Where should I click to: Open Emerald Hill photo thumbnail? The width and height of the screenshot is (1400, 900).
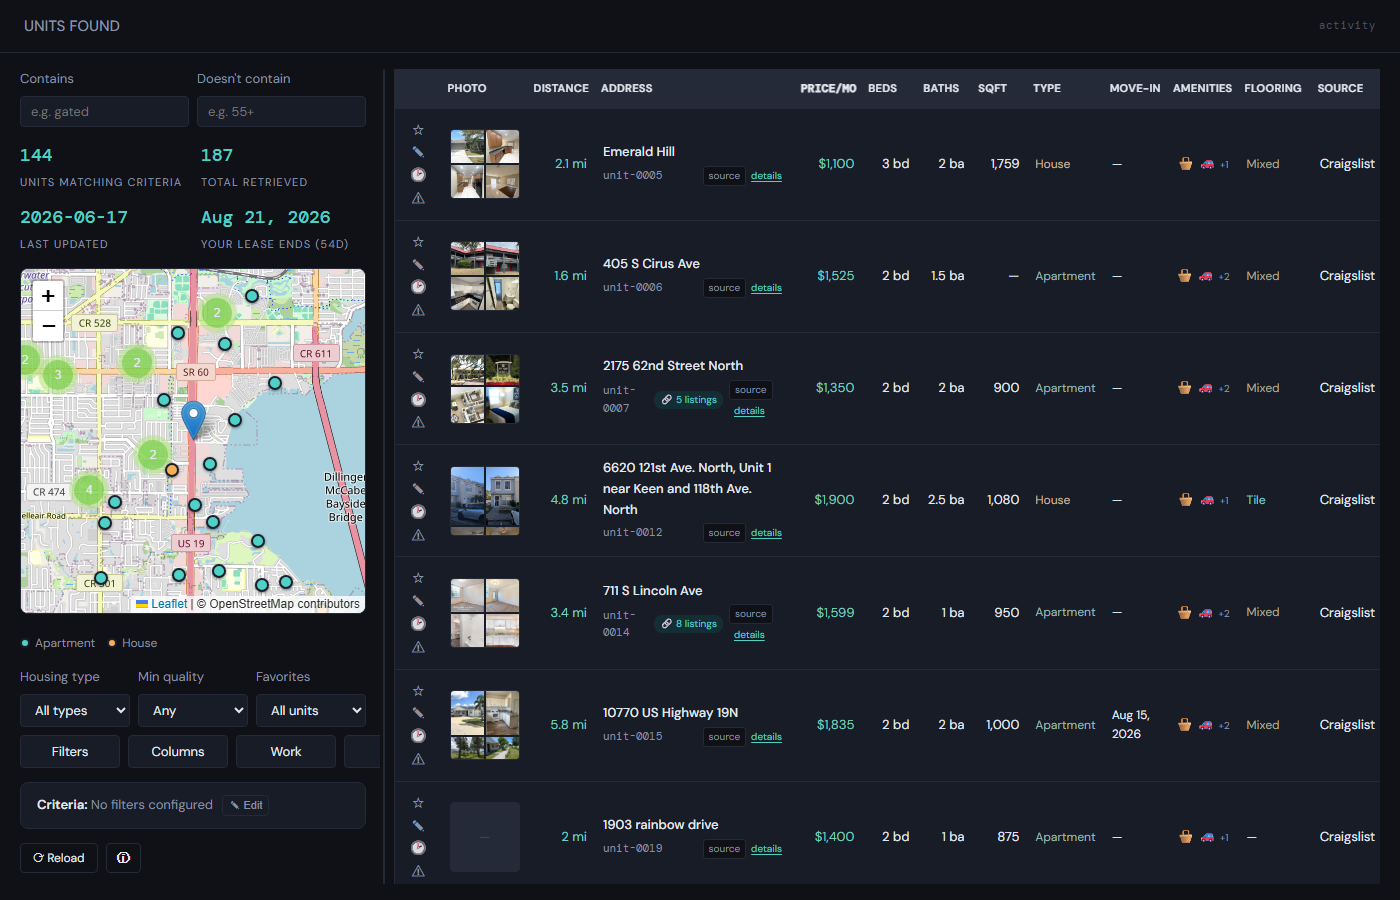485,164
